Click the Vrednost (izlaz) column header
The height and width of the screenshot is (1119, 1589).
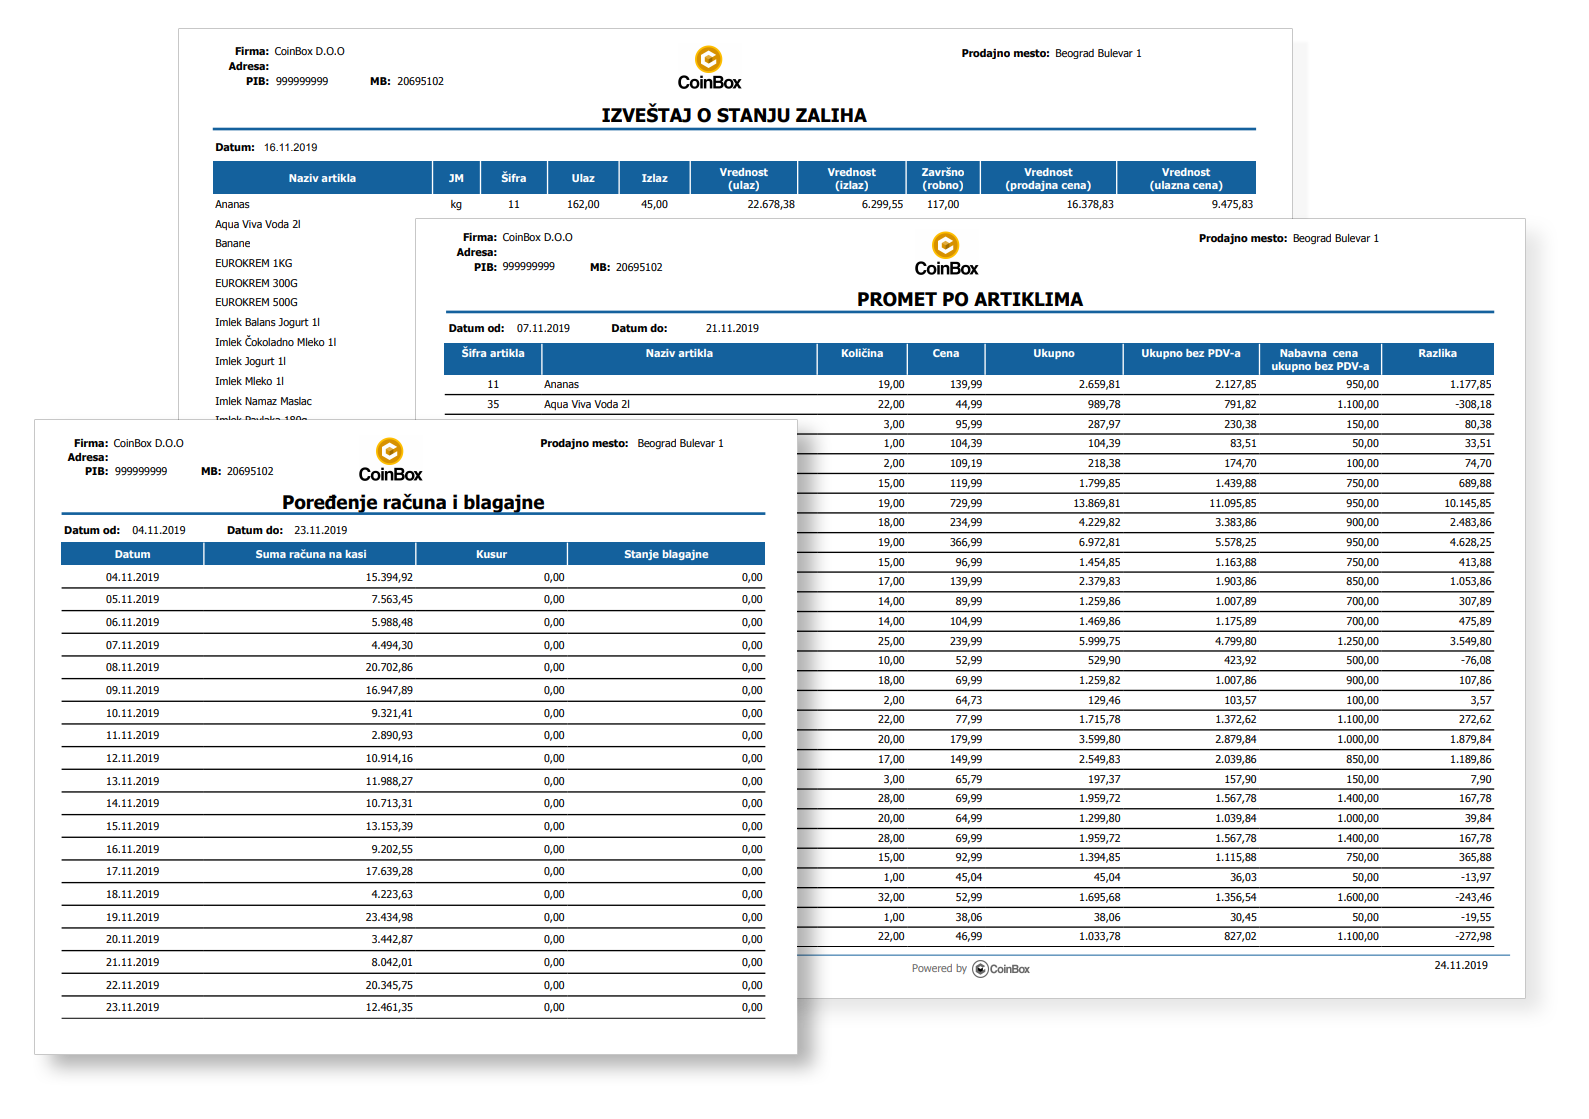(852, 178)
